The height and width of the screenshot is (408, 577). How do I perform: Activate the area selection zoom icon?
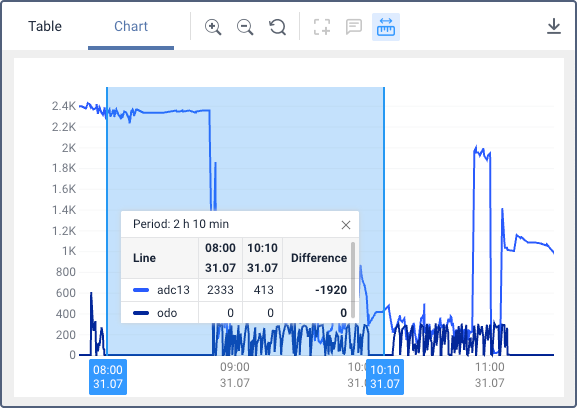pyautogui.click(x=322, y=27)
